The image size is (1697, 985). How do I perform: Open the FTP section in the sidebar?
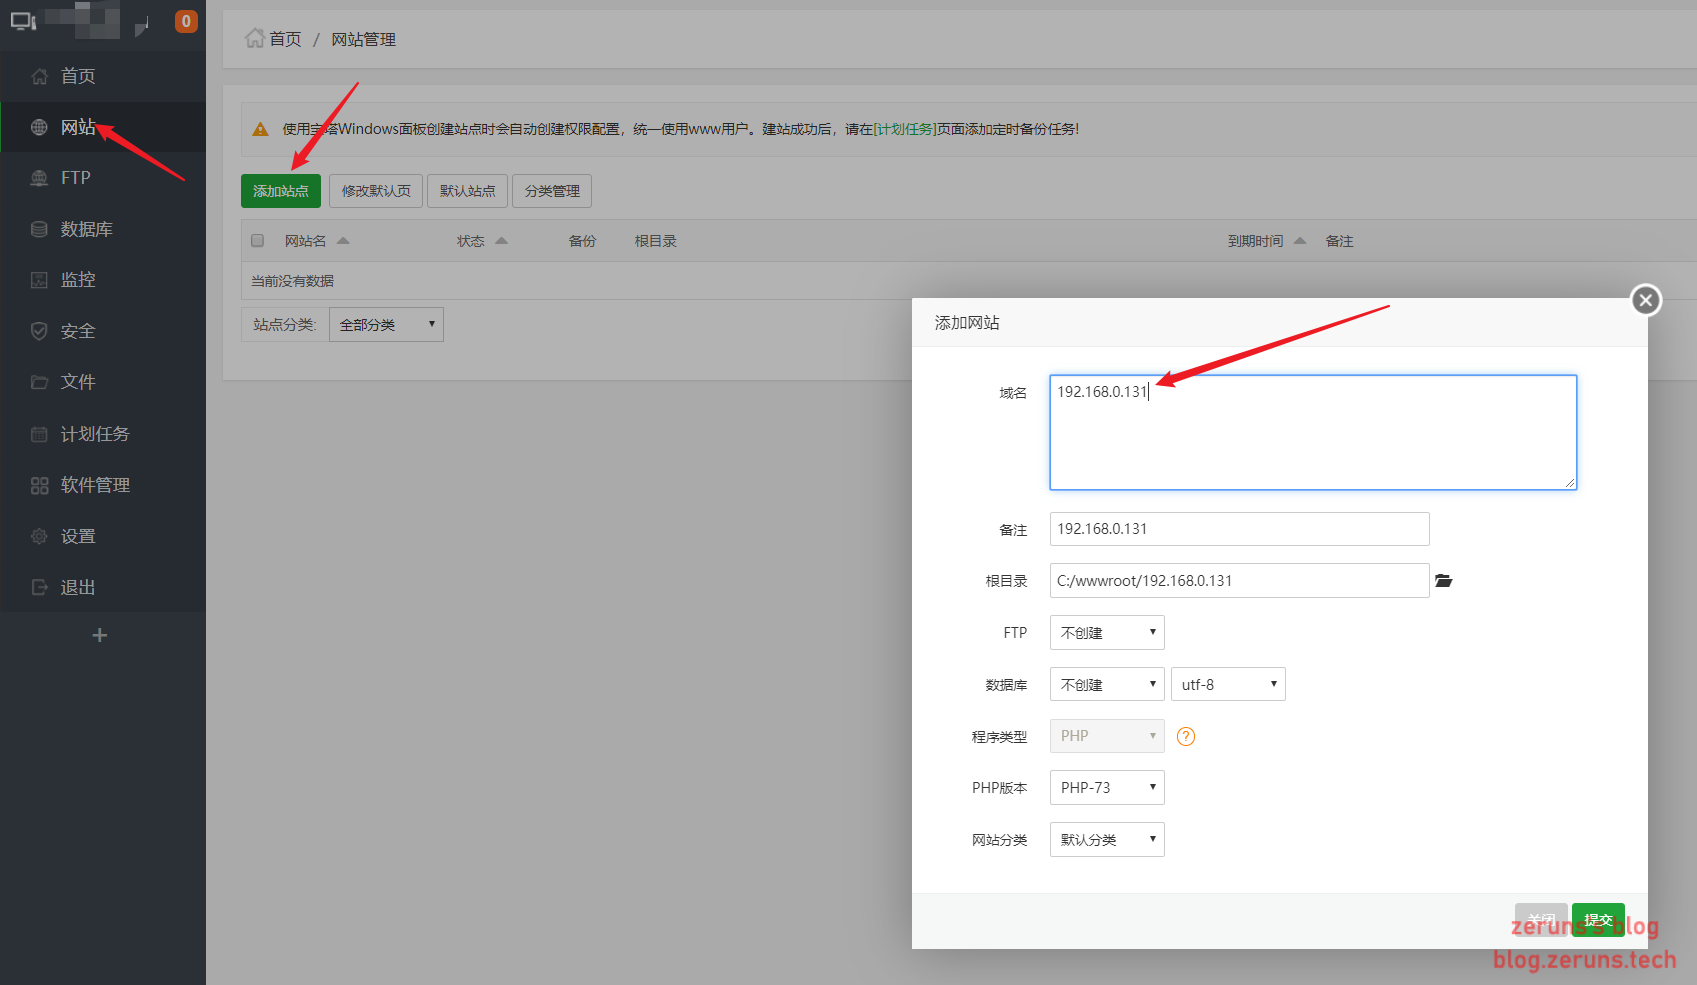(x=74, y=177)
